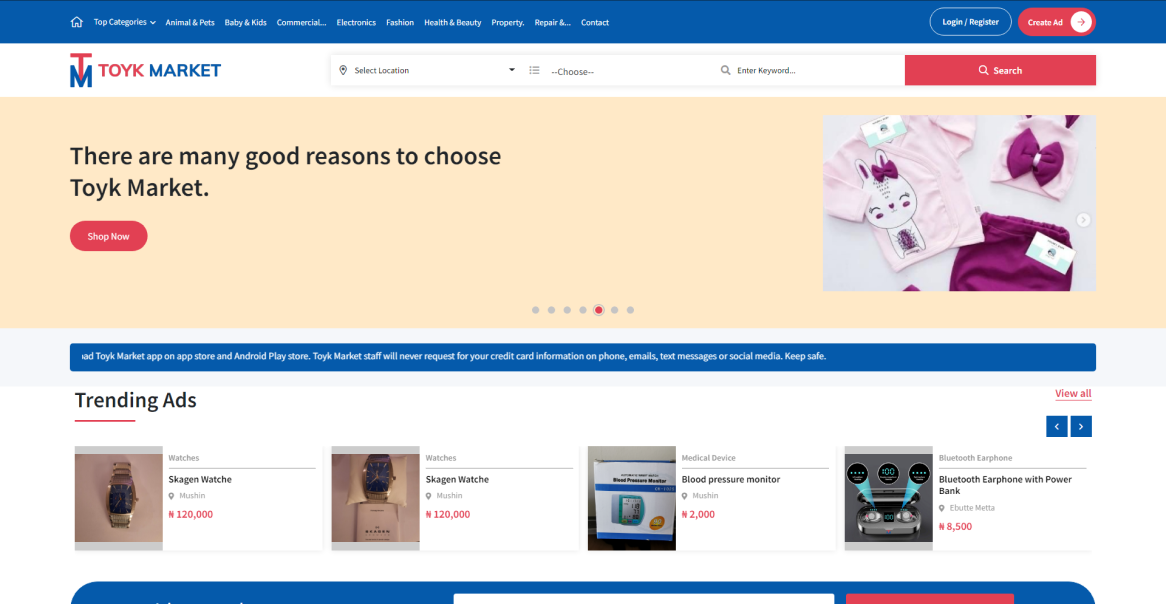Click the Login / Register button
The height and width of the screenshot is (604, 1166).
[970, 22]
